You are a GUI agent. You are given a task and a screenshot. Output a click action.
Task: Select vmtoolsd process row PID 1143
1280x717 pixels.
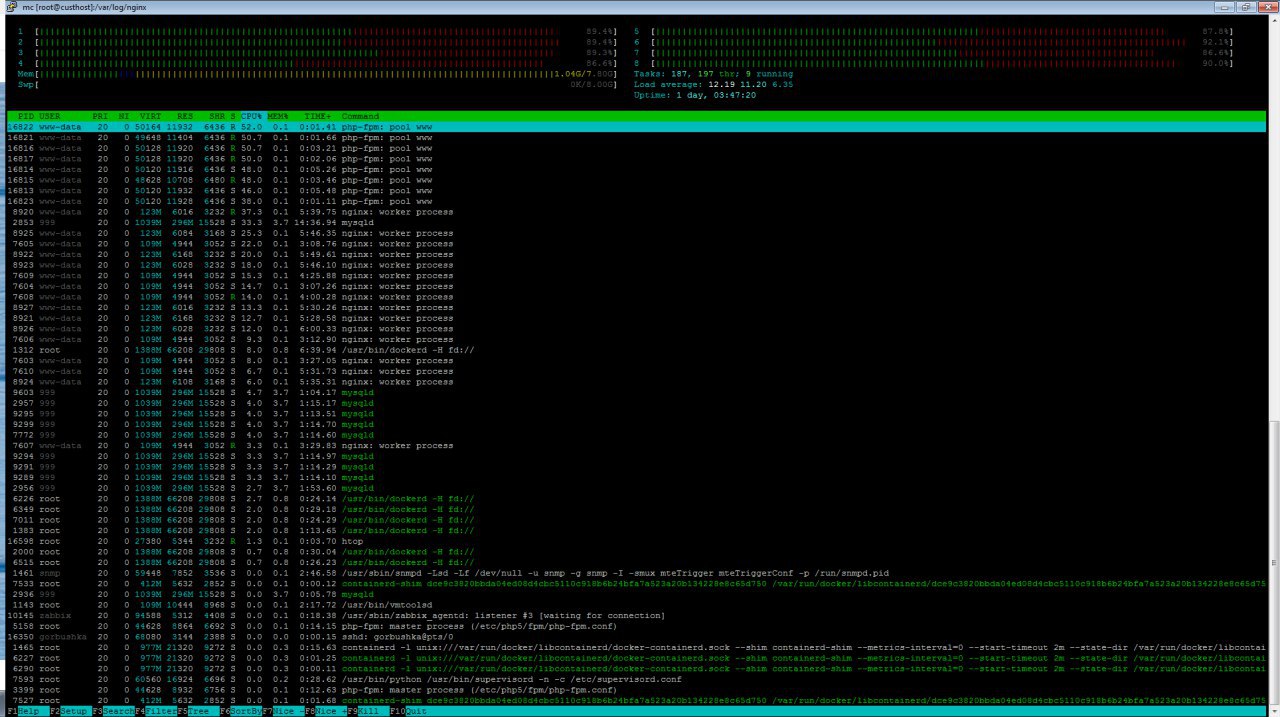point(636,605)
